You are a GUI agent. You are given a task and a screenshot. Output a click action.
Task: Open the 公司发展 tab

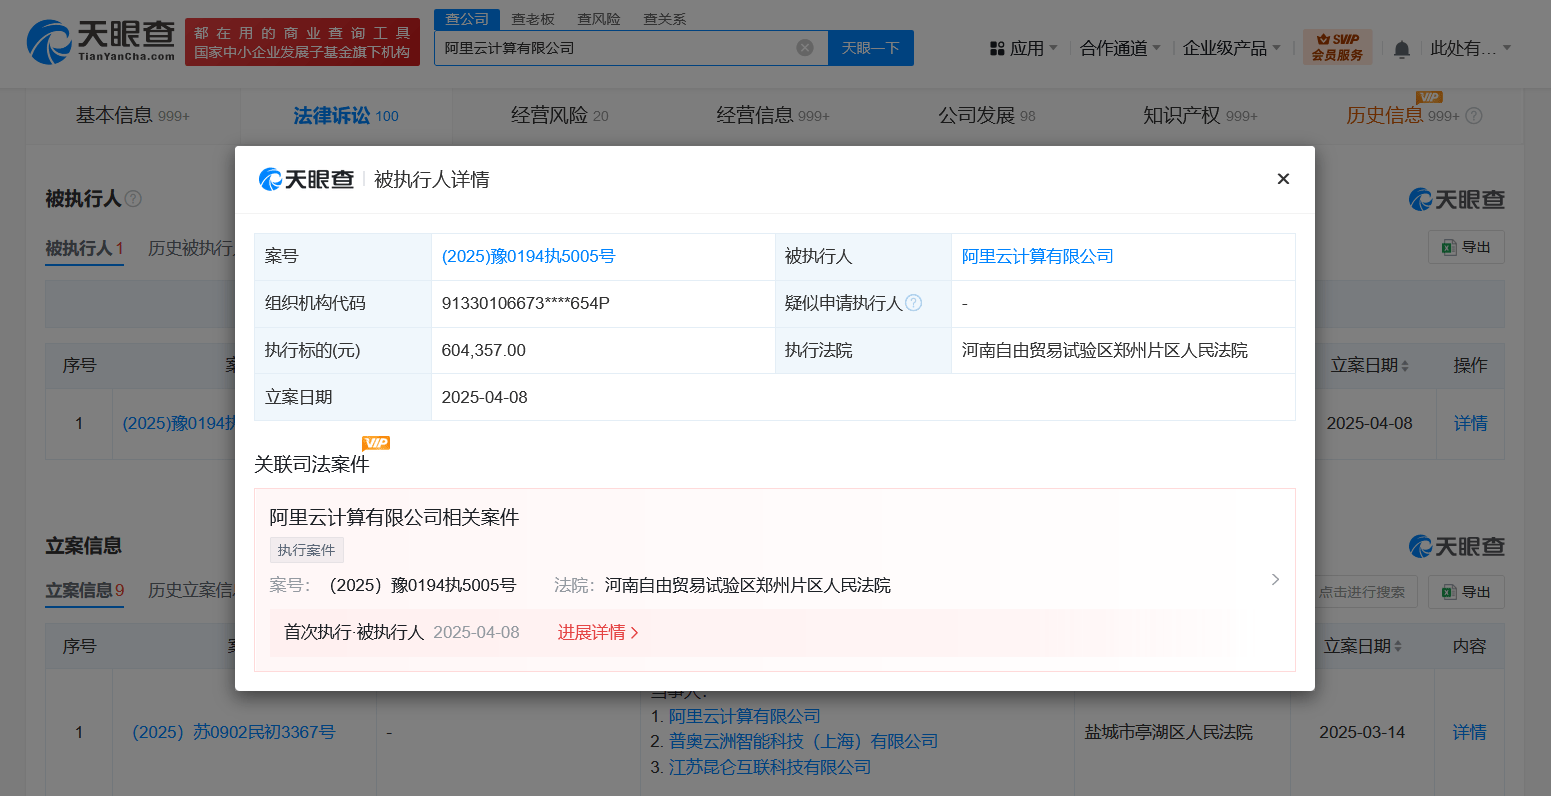[x=987, y=116]
